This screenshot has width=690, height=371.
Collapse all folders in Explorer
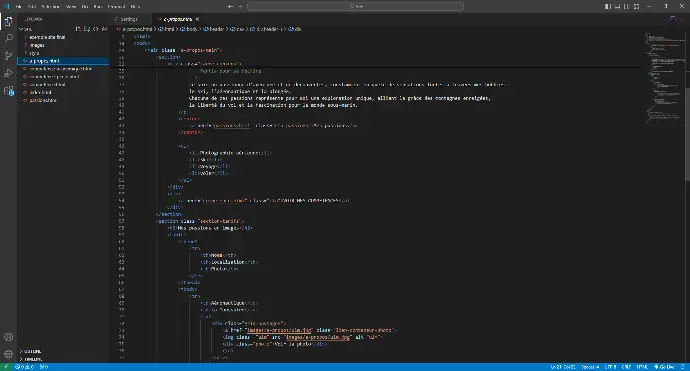pos(104,29)
